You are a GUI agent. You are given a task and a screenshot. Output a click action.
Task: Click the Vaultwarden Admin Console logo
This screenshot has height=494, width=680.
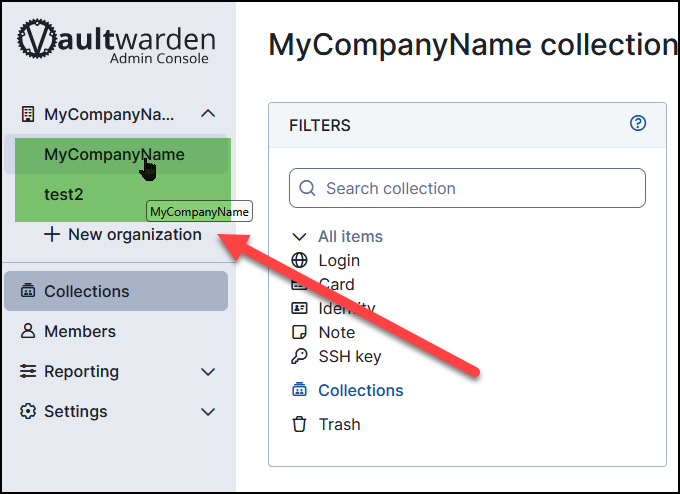(x=116, y=44)
